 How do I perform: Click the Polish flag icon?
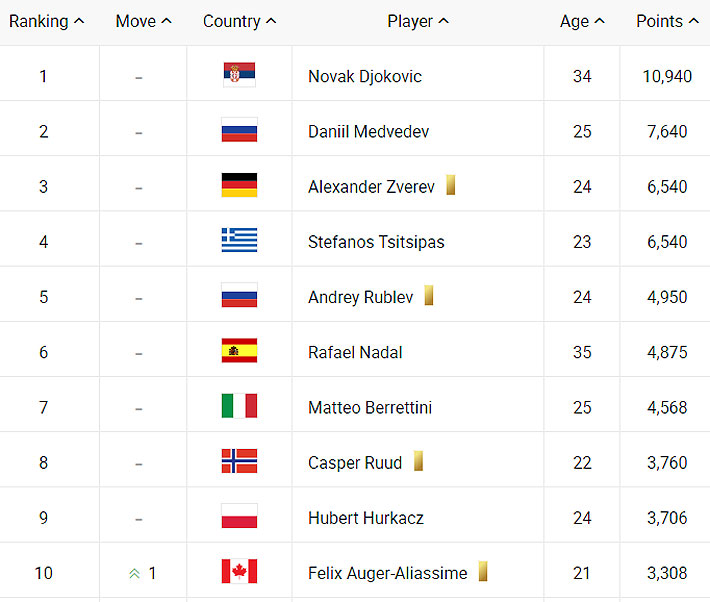click(239, 517)
